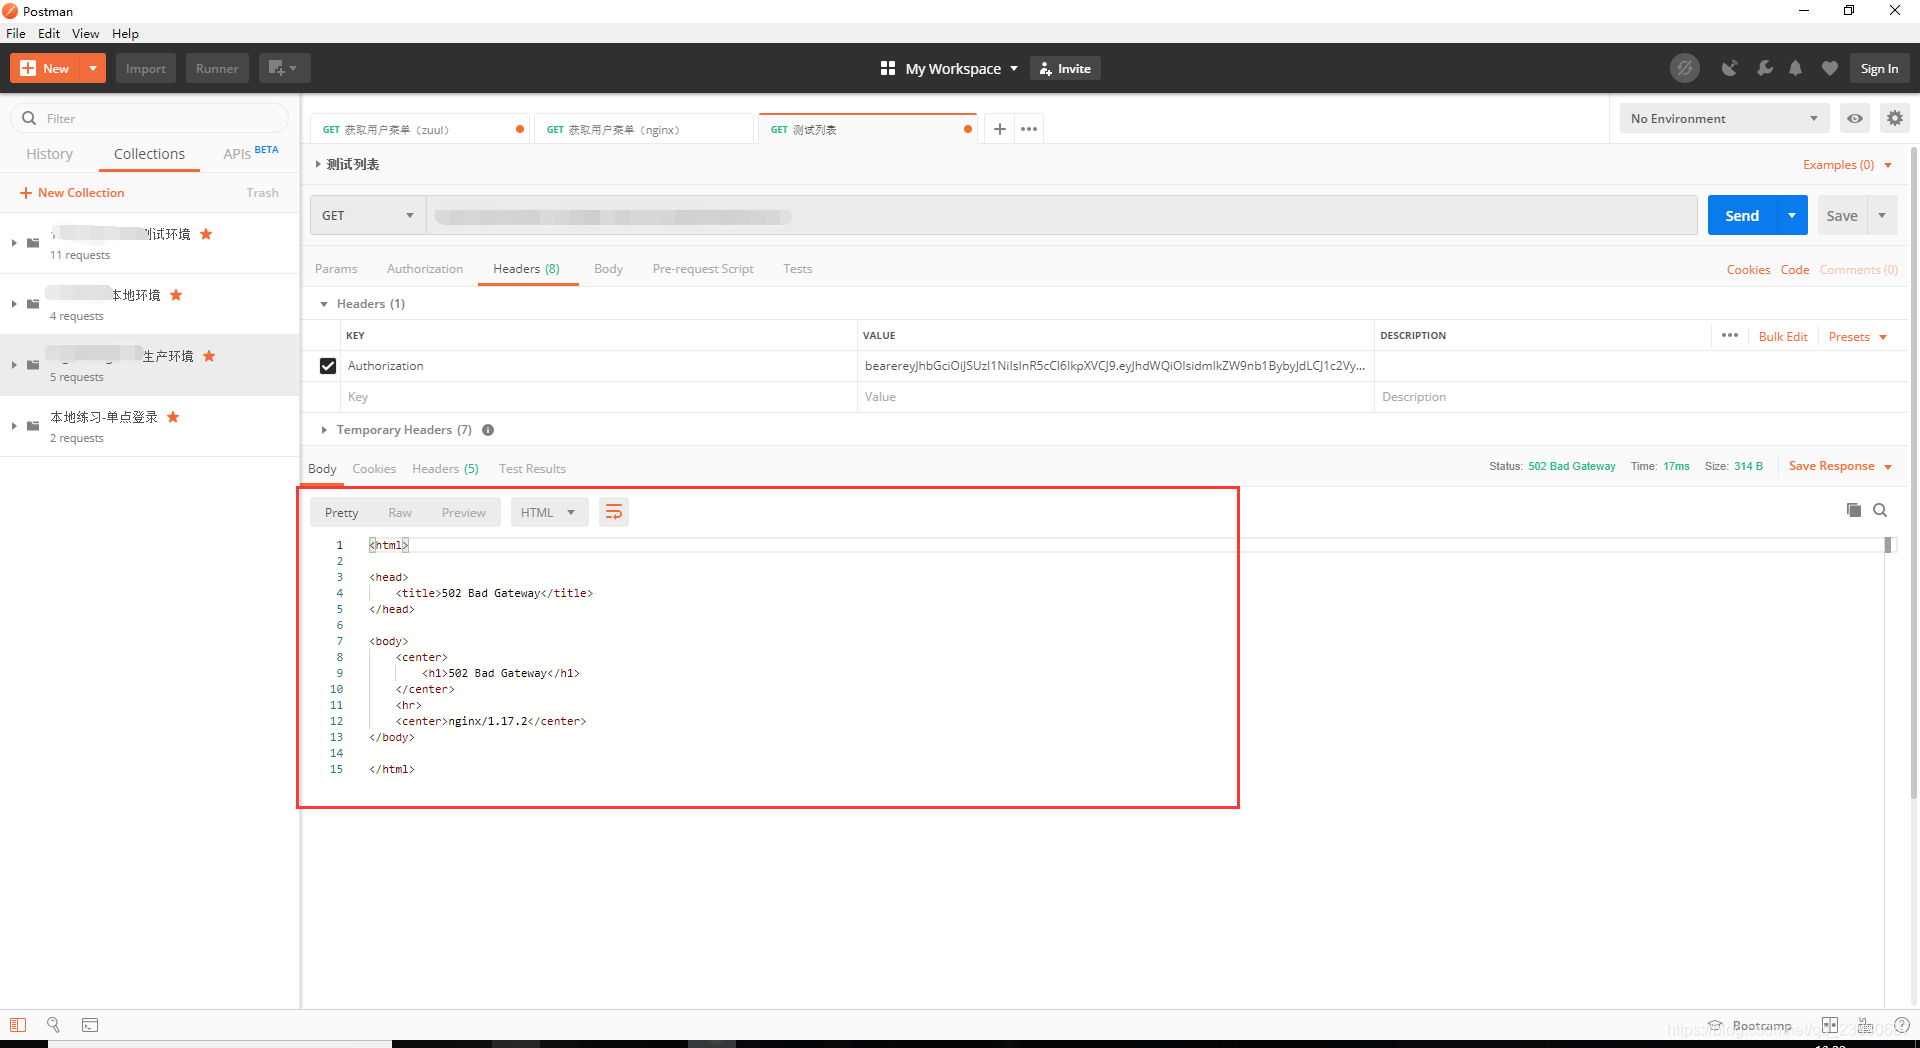Click Bulk Edit in the headers table
The height and width of the screenshot is (1048, 1920).
(1783, 336)
